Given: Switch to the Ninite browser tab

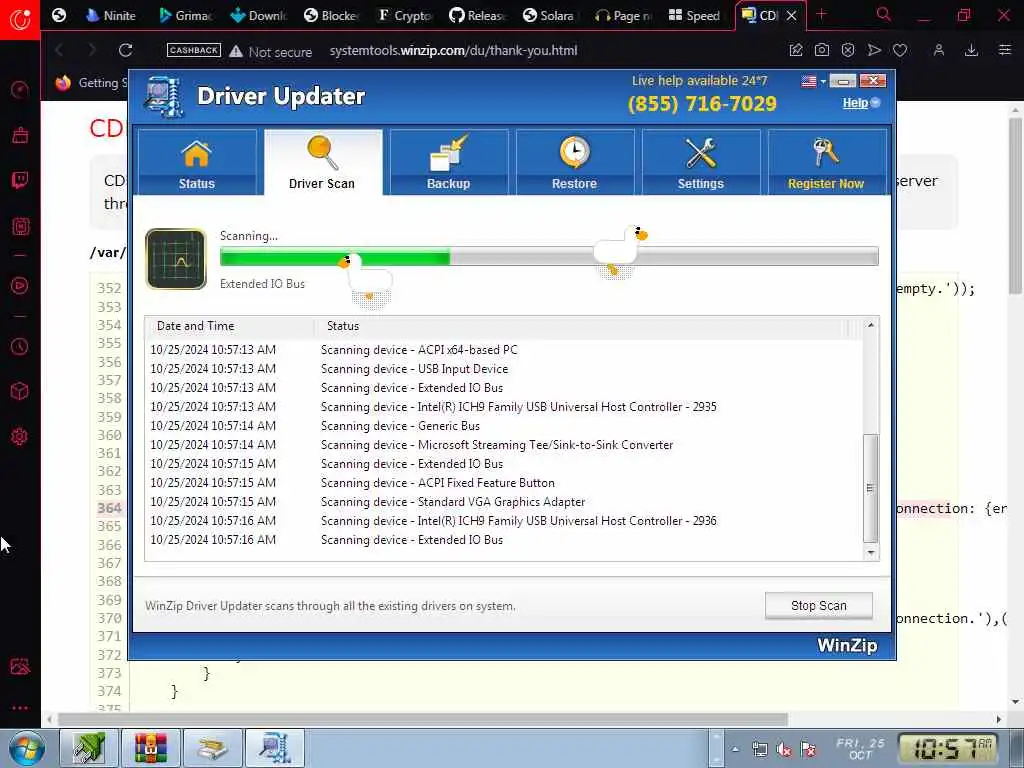Looking at the screenshot, I should [x=111, y=15].
